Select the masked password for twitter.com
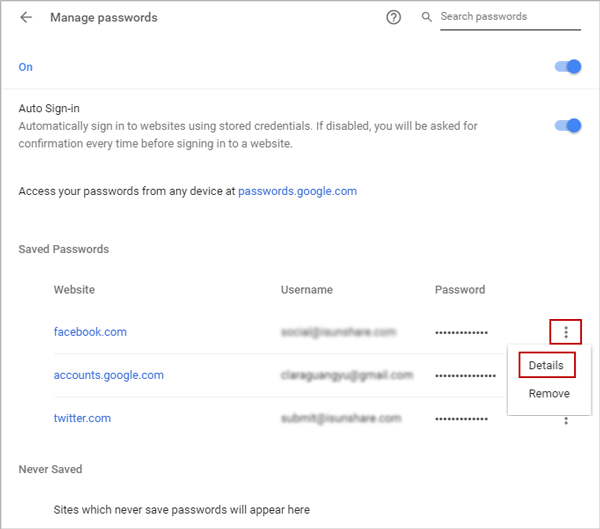 pos(461,419)
